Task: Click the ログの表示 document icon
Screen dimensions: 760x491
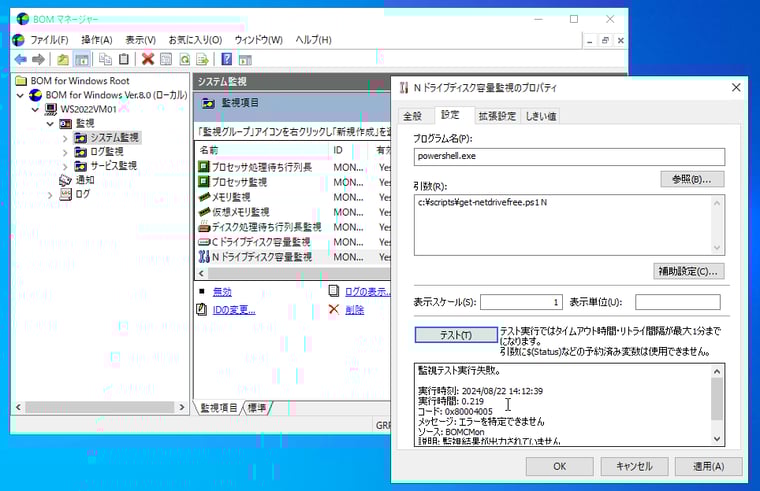Action: point(333,291)
